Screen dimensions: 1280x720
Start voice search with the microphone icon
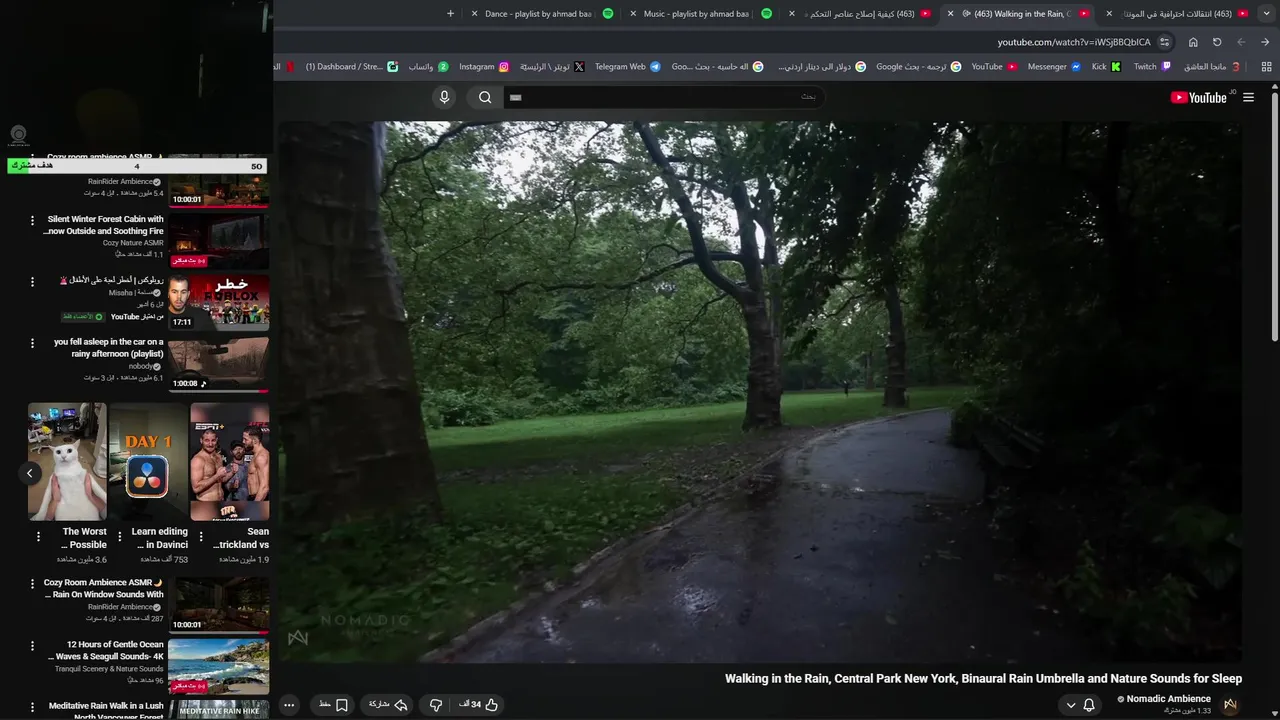coord(445,97)
